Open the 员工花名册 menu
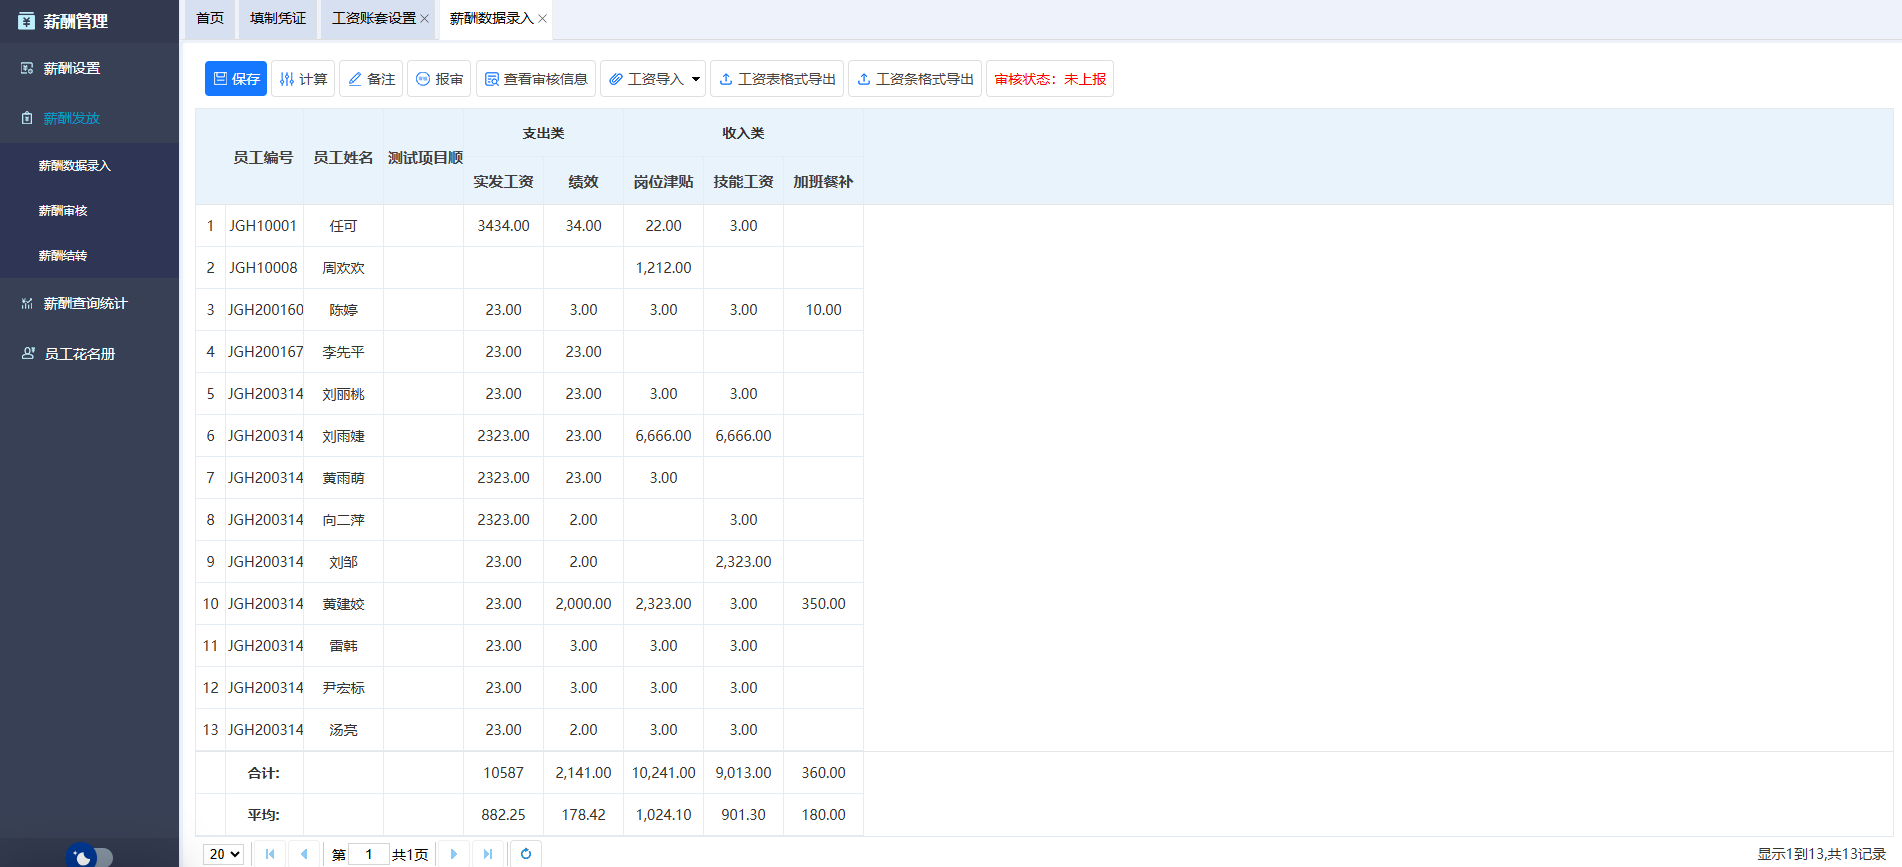The width and height of the screenshot is (1902, 867). tap(89, 353)
